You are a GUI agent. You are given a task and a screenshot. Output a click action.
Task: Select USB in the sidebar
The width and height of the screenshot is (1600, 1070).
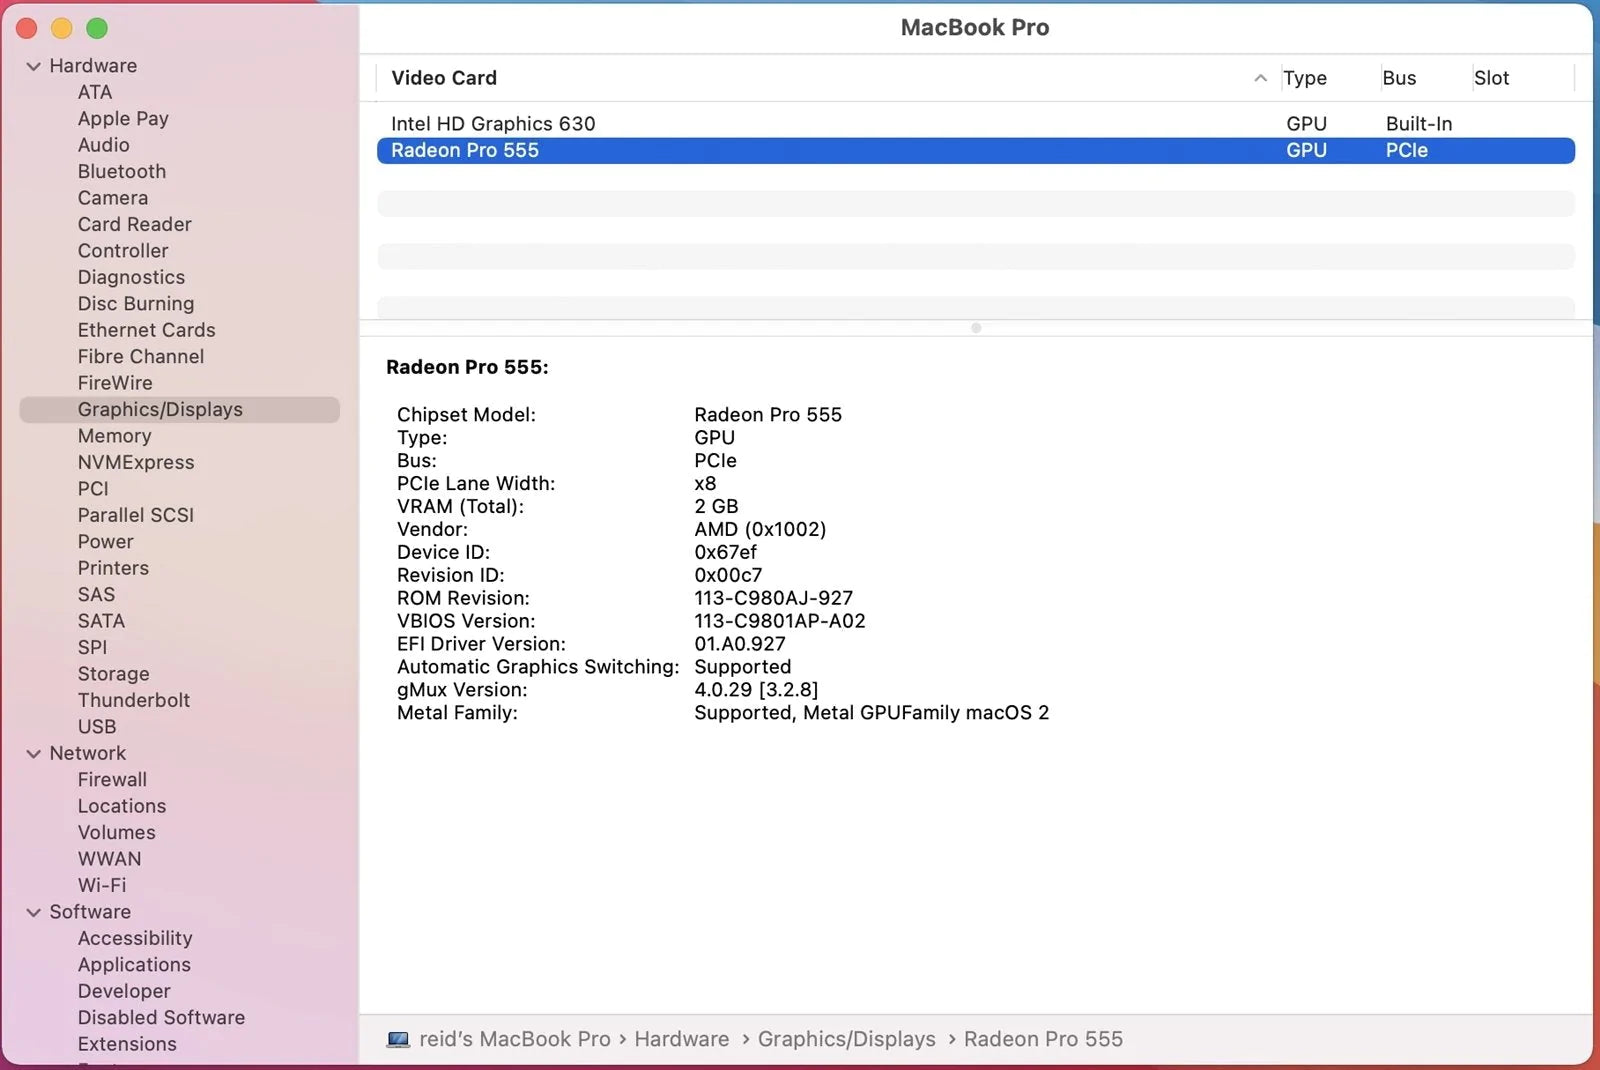point(97,727)
